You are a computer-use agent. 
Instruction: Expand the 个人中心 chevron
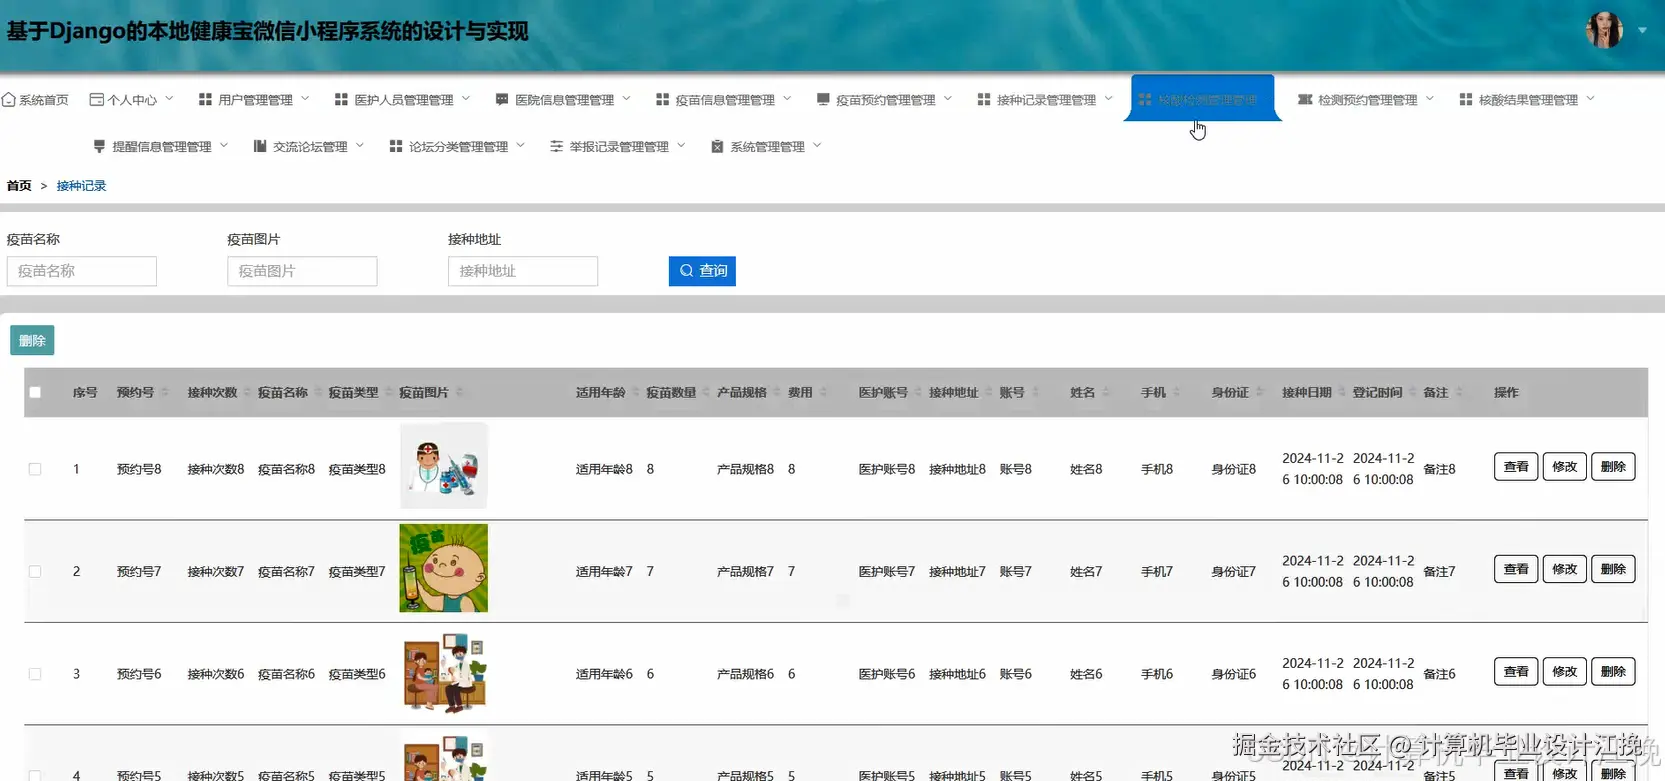point(169,99)
